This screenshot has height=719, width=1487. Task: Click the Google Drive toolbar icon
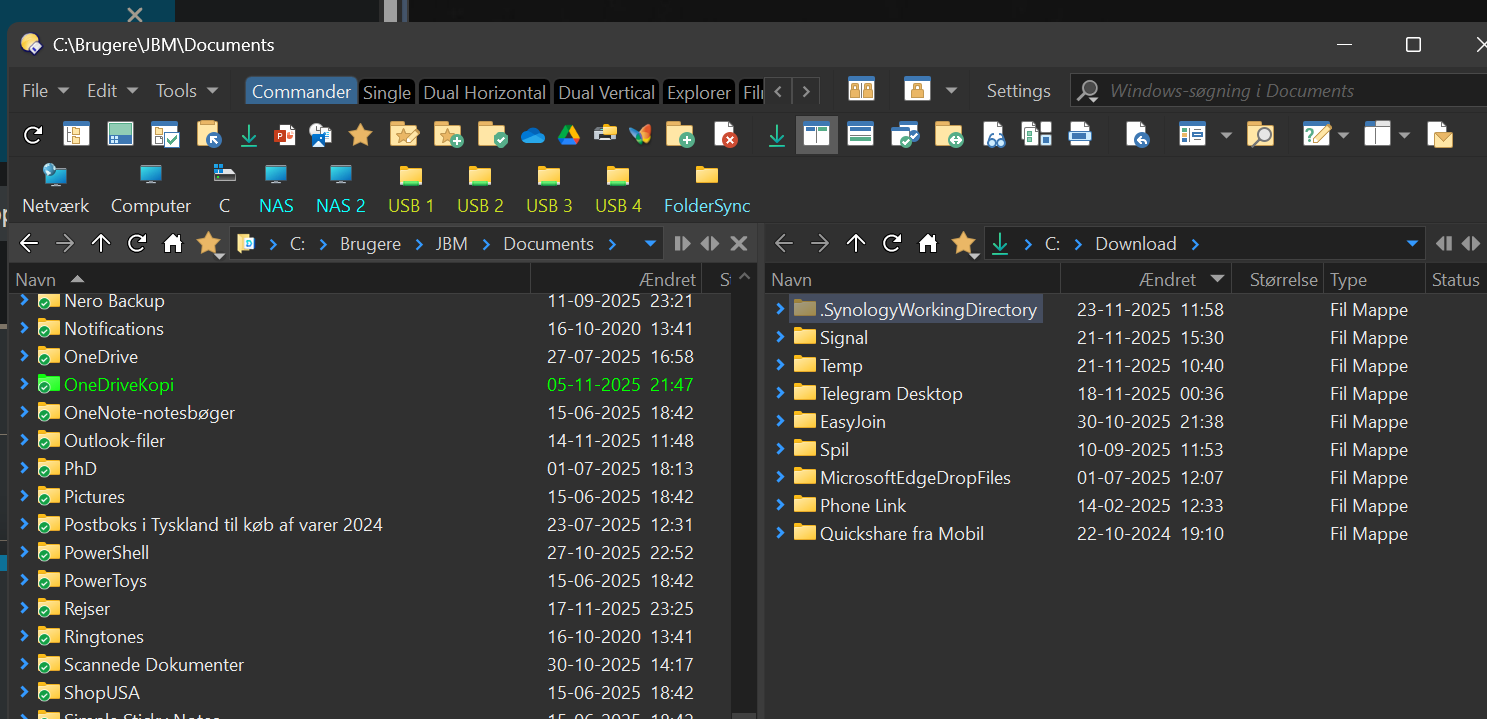click(x=569, y=135)
